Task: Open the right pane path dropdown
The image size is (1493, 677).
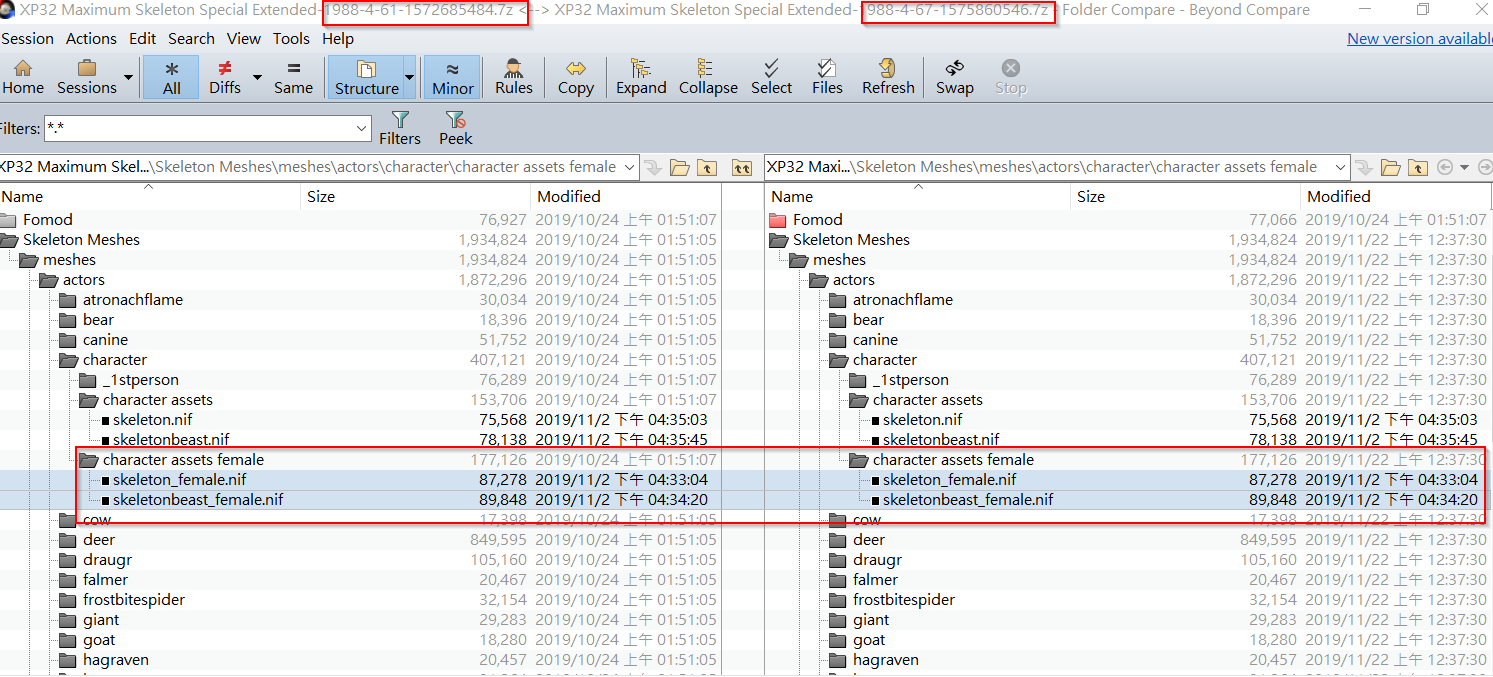Action: click(x=1339, y=167)
